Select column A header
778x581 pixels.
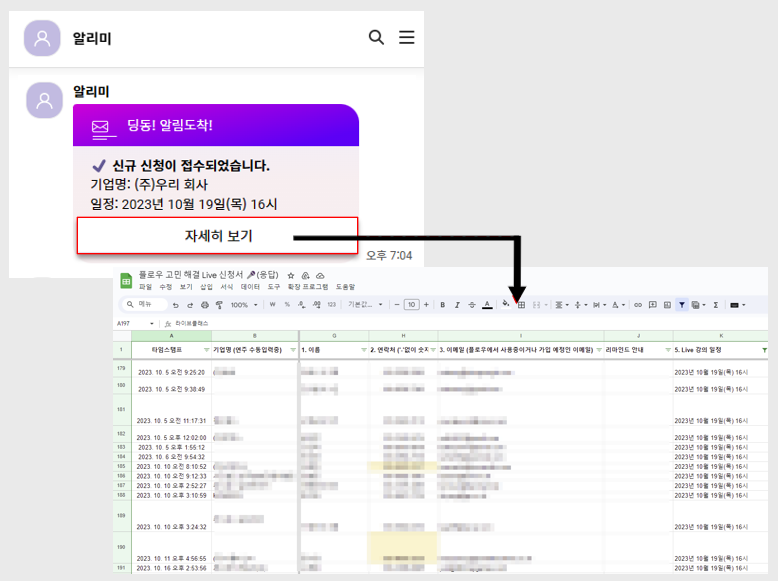click(x=172, y=336)
